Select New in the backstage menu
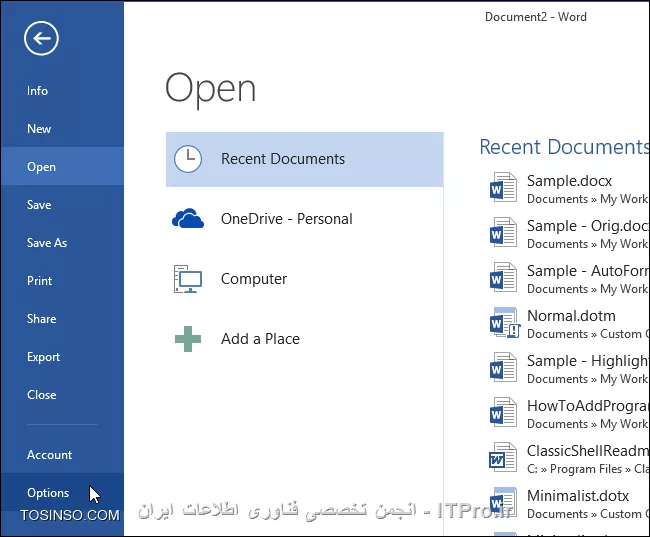650x537 pixels. [x=62, y=129]
